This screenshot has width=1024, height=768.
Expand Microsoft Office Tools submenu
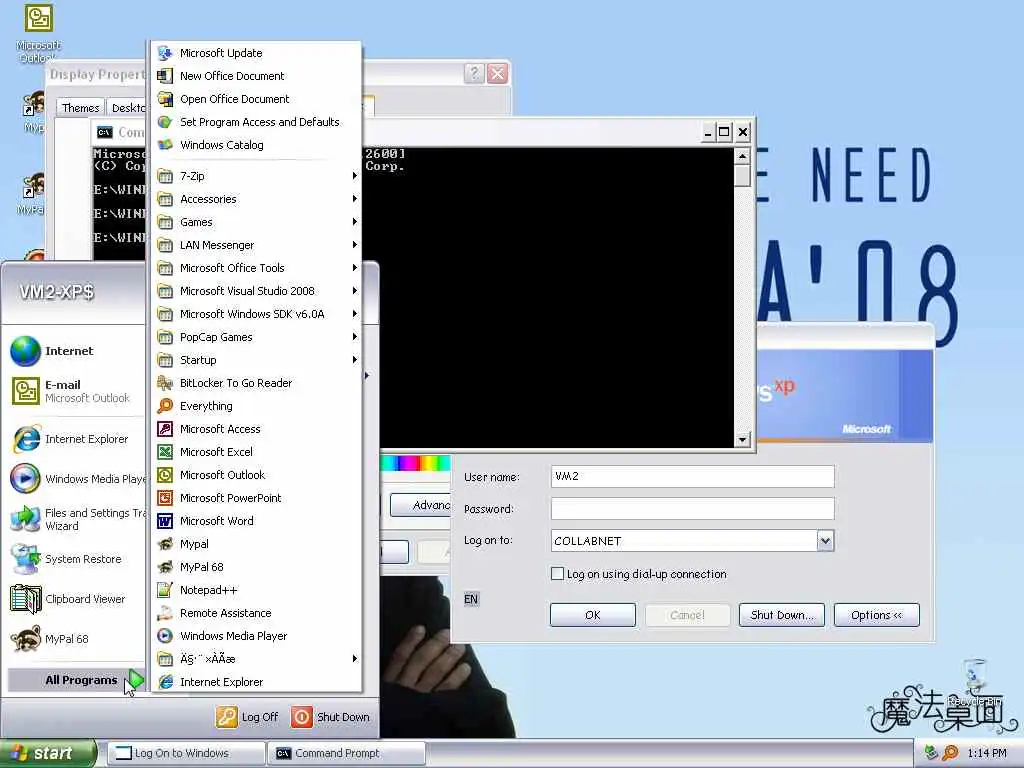(257, 268)
